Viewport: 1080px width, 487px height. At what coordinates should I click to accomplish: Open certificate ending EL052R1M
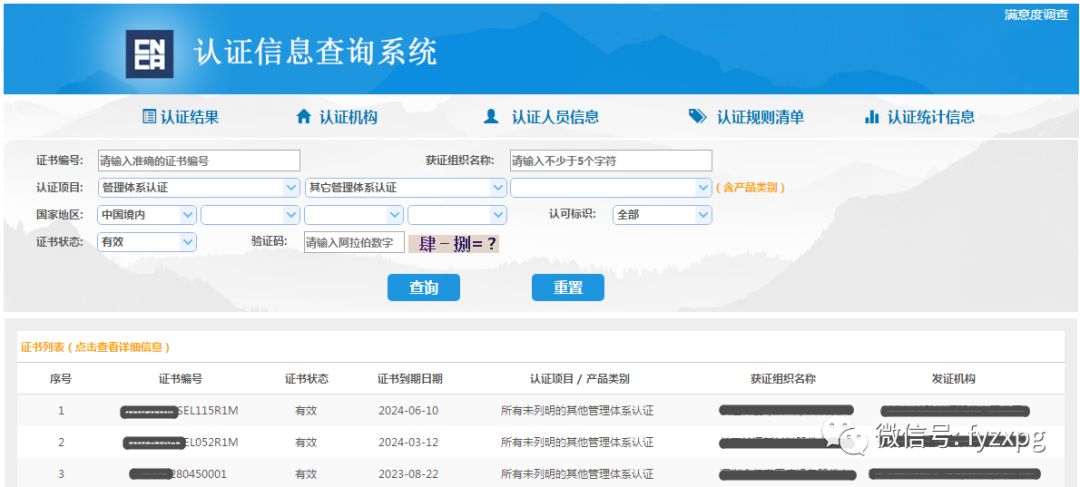181,442
